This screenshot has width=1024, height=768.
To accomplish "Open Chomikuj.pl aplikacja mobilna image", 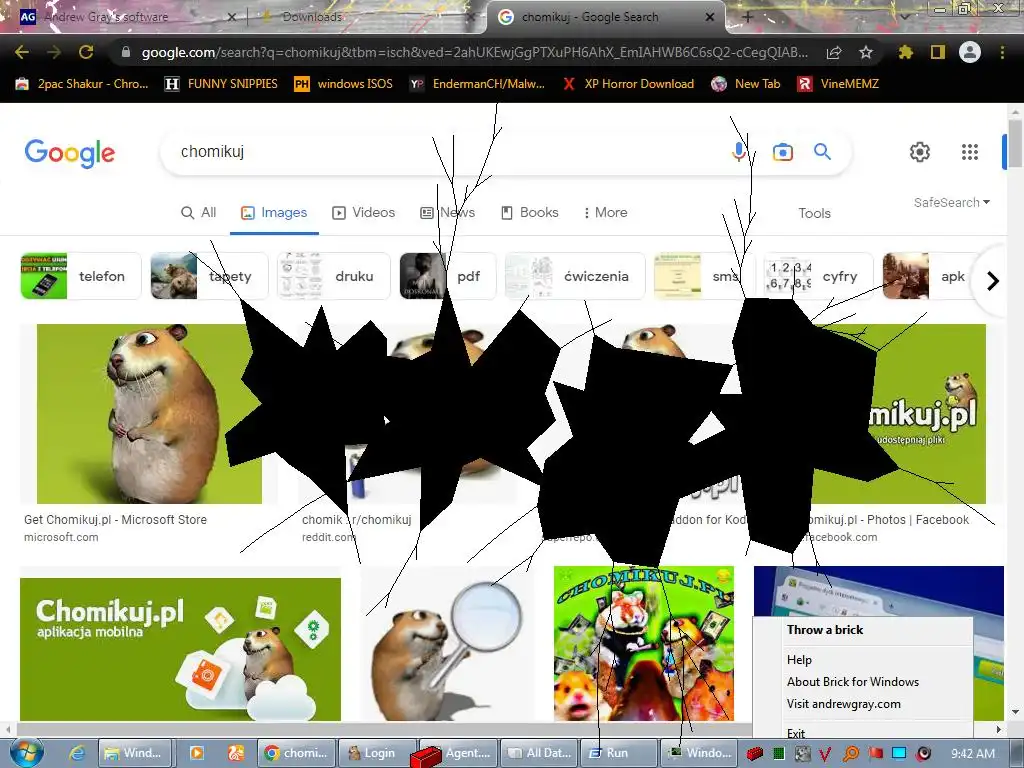I will pyautogui.click(x=180, y=649).
